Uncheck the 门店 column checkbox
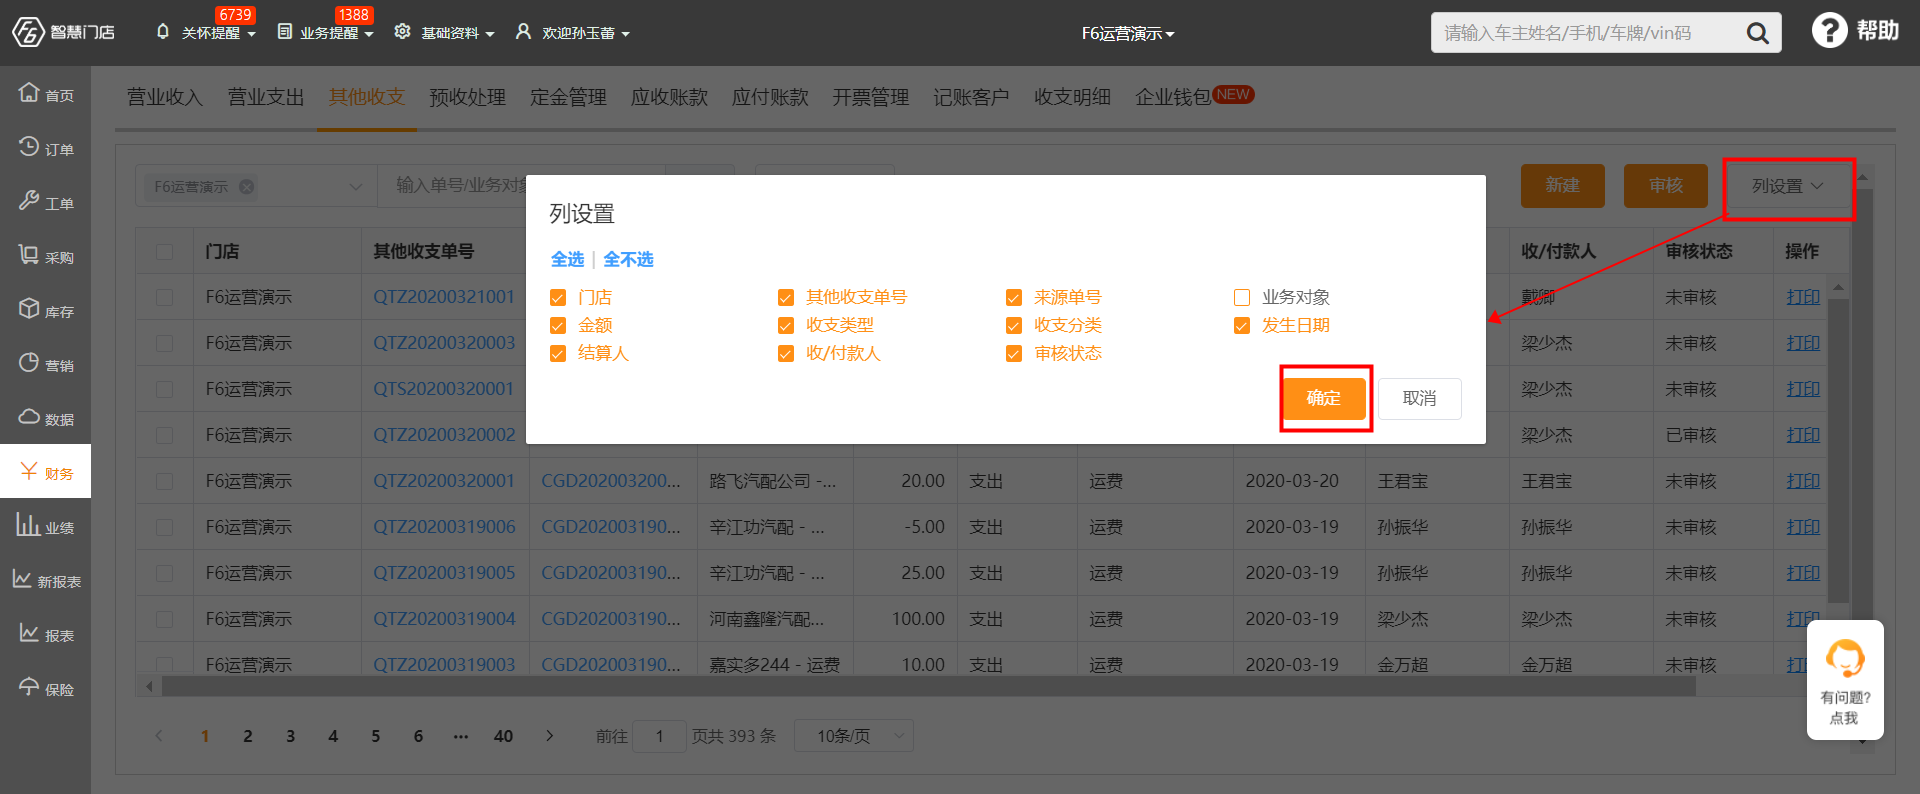 (558, 298)
